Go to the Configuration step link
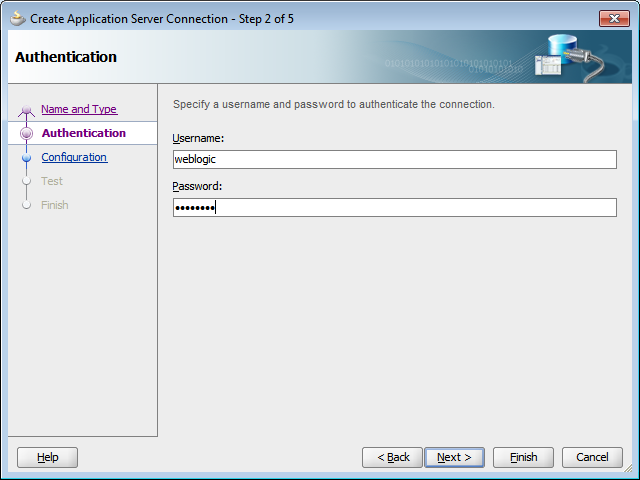Screen dimensions: 640x480 74,157
